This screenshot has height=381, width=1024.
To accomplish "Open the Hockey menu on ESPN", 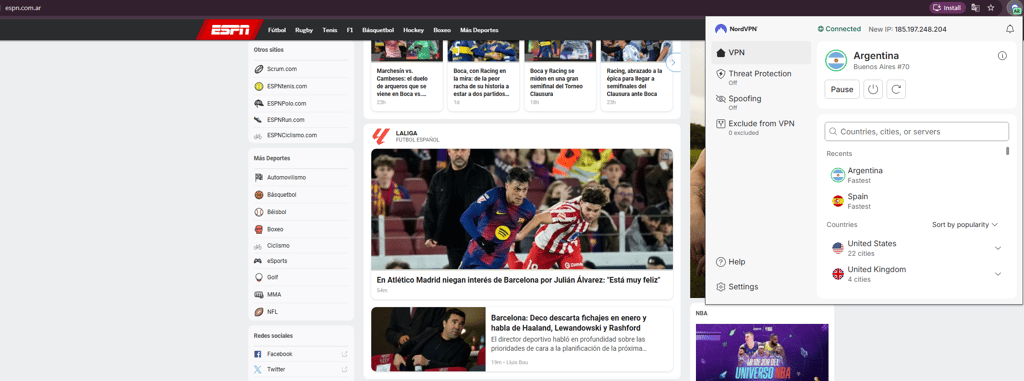I will 413,30.
